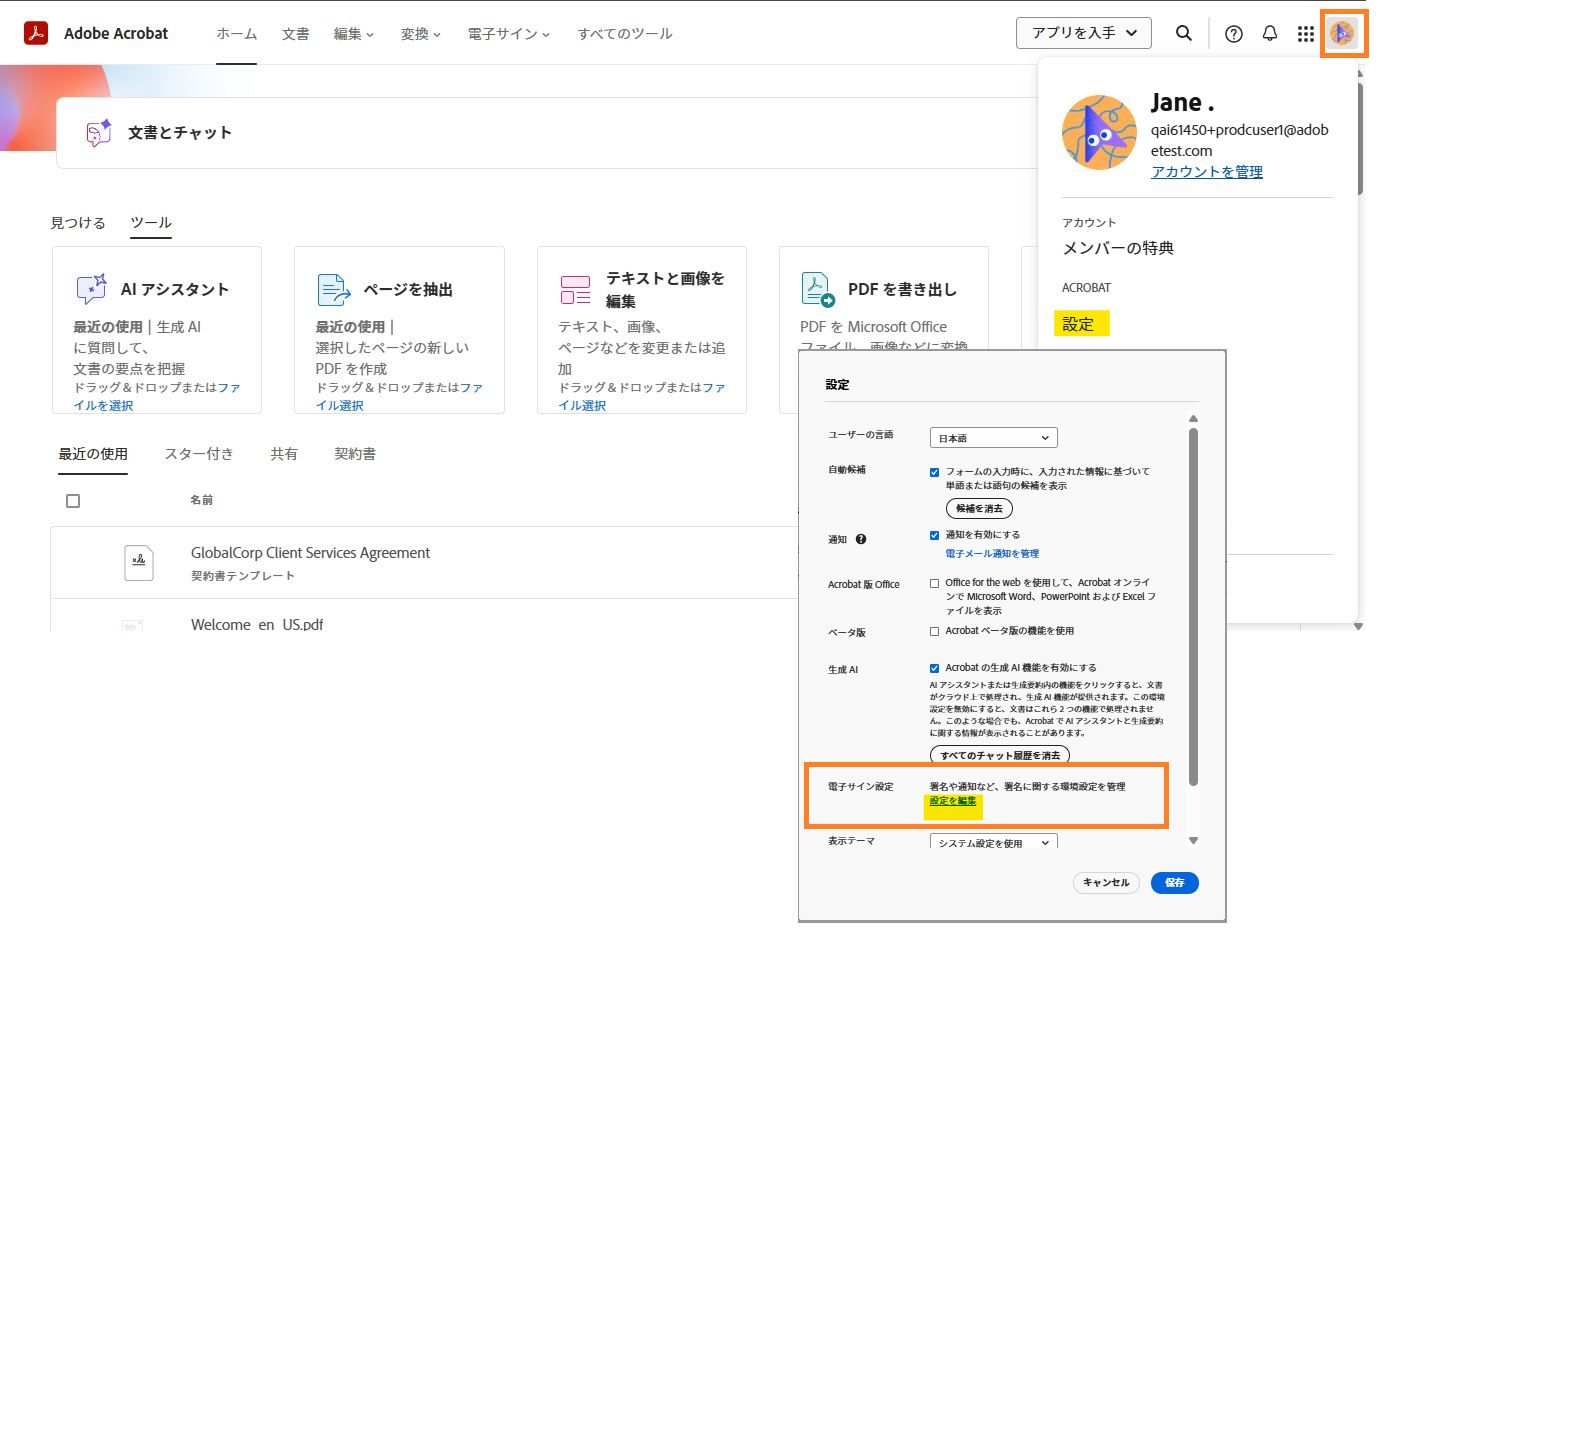Click the GlobalCorp agreement file icon
The width and height of the screenshot is (1573, 1442).
coord(138,562)
